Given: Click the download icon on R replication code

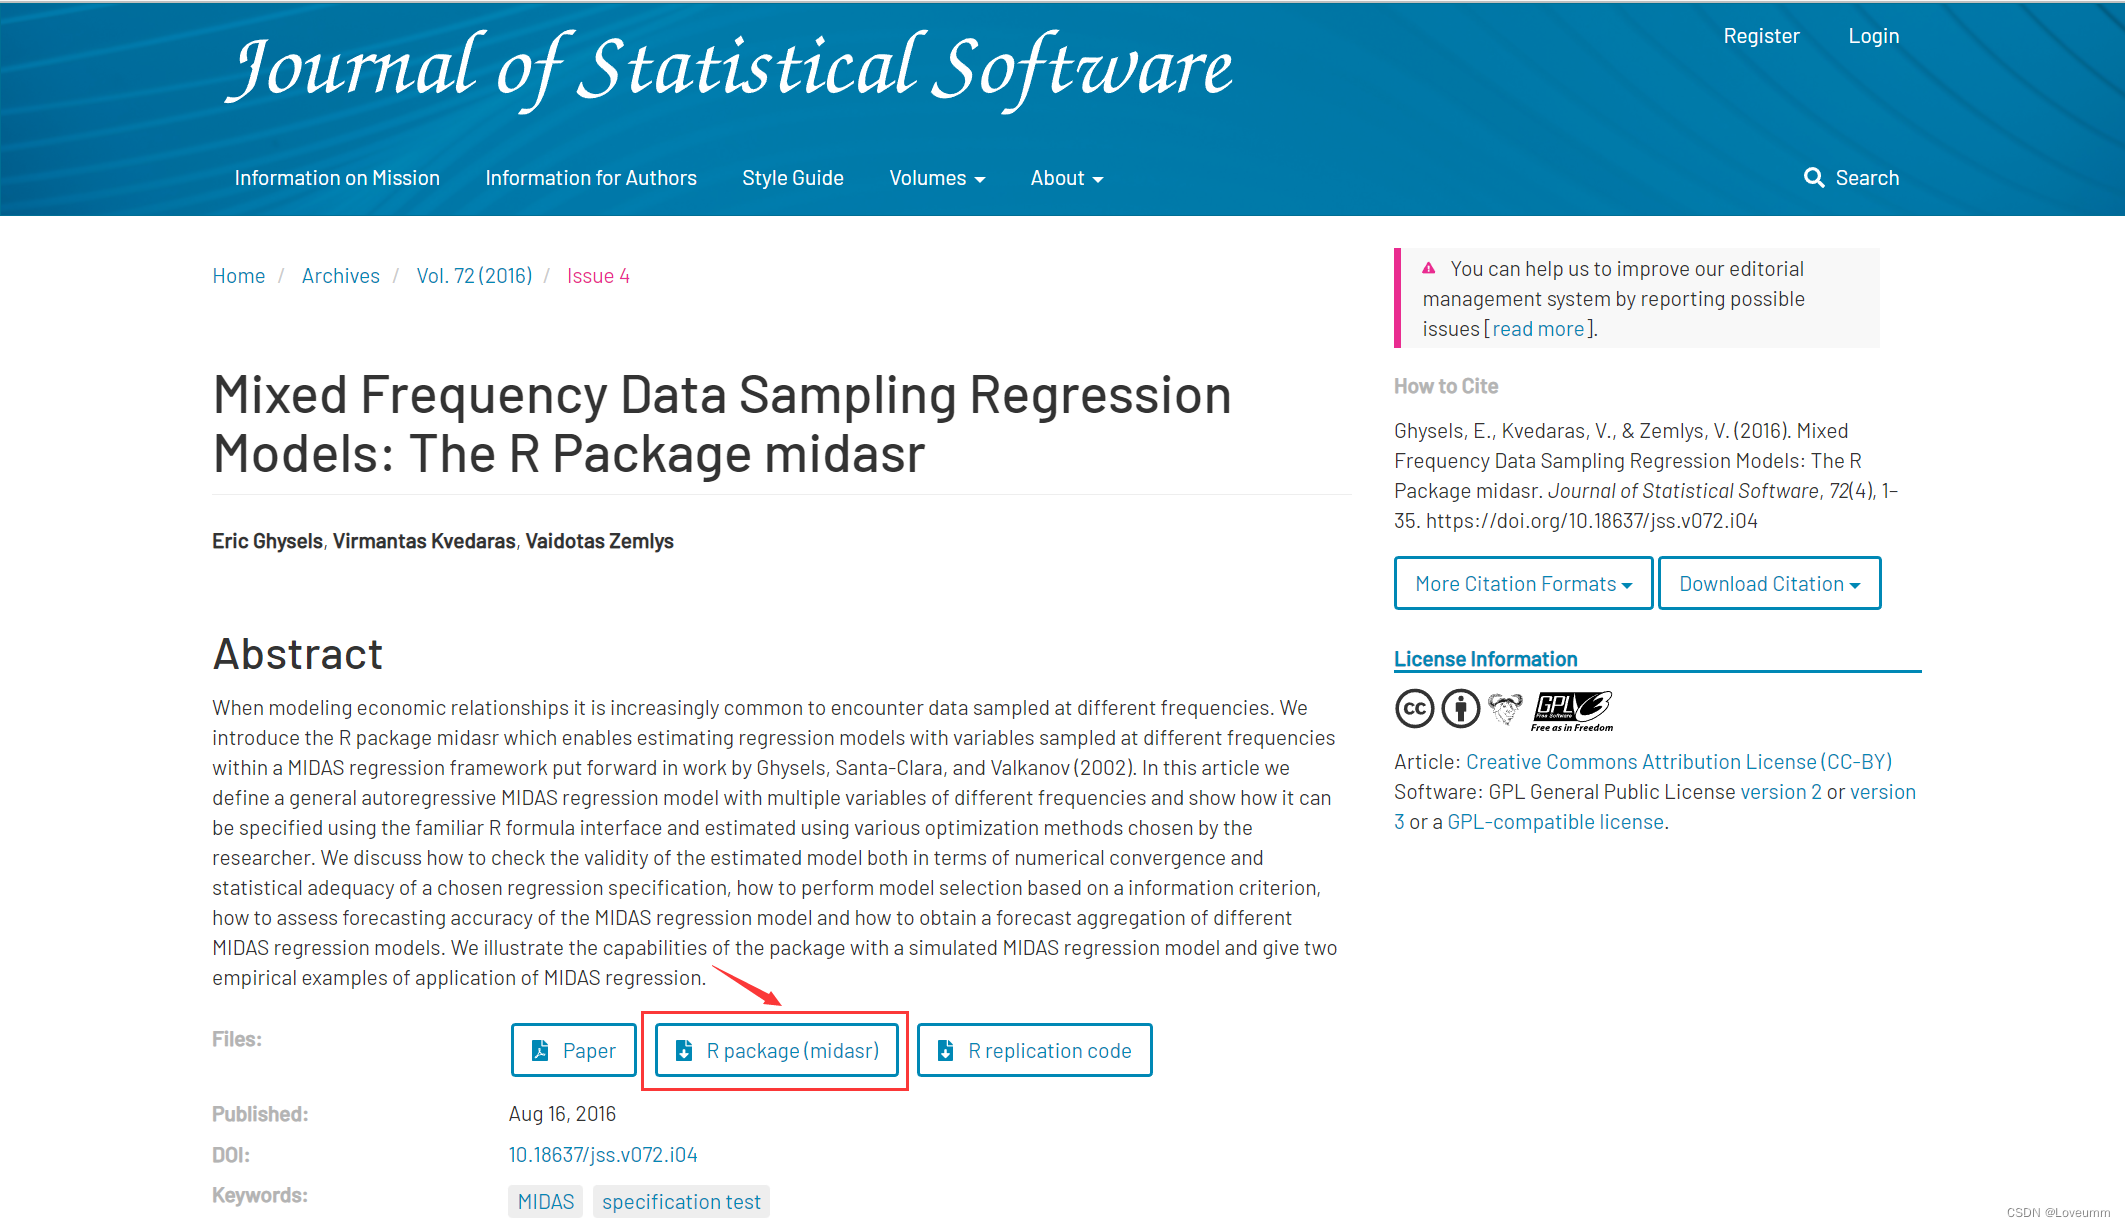Looking at the screenshot, I should pos(945,1050).
